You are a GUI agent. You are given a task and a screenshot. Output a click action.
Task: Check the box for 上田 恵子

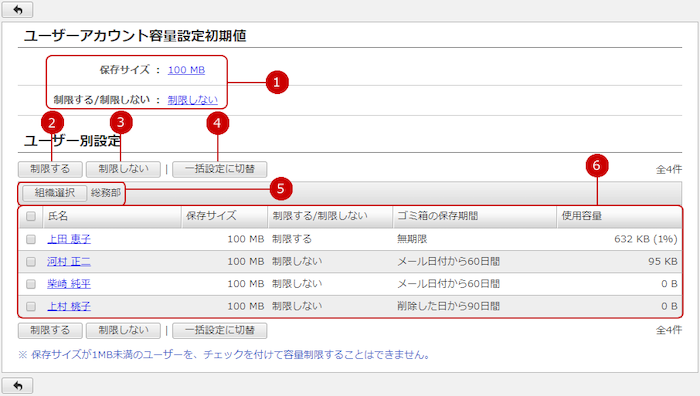[x=31, y=239]
